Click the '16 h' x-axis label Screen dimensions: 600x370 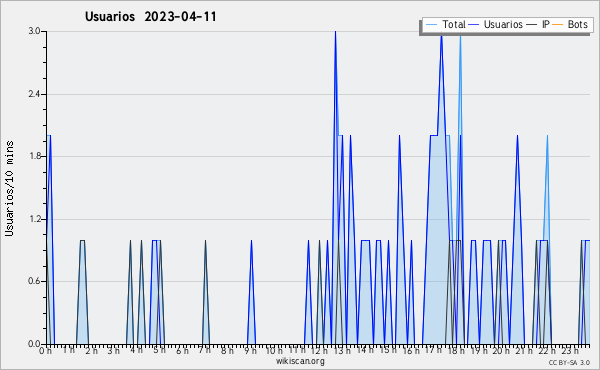point(411,350)
